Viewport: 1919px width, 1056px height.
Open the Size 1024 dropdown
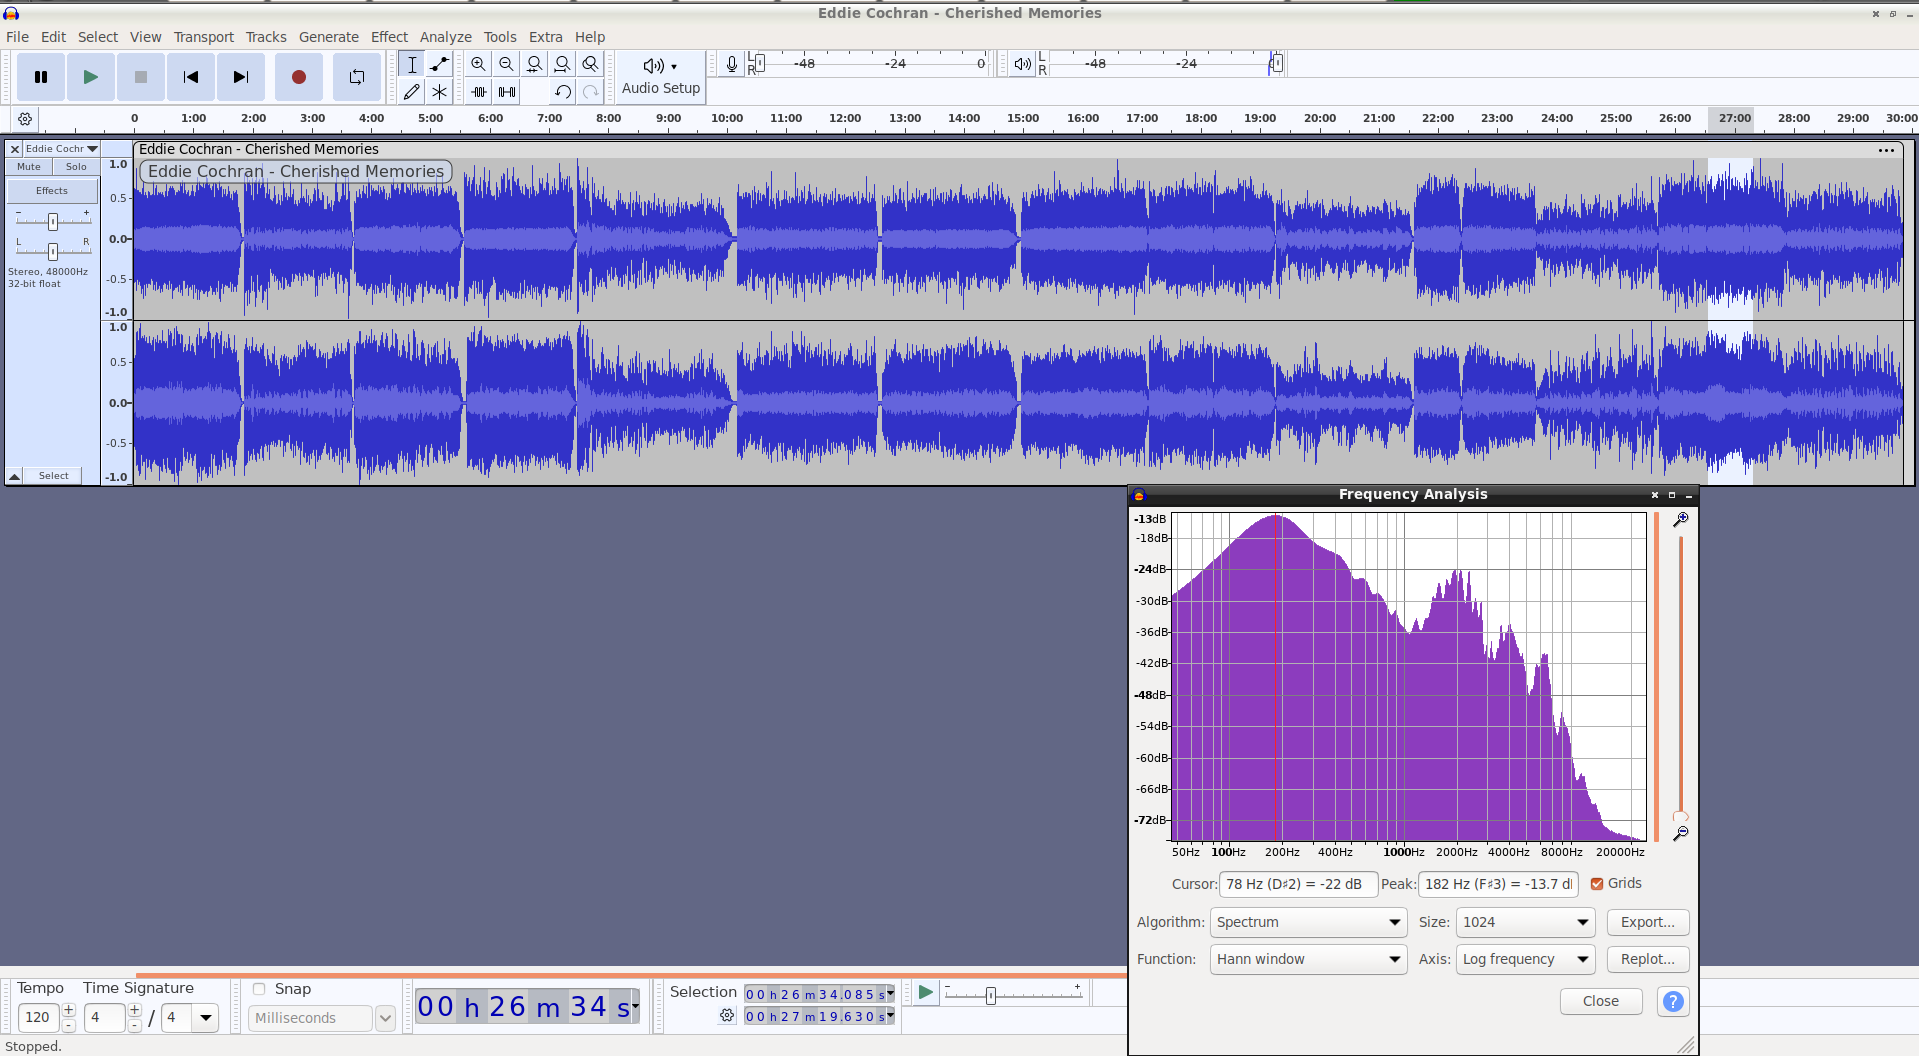(1525, 922)
